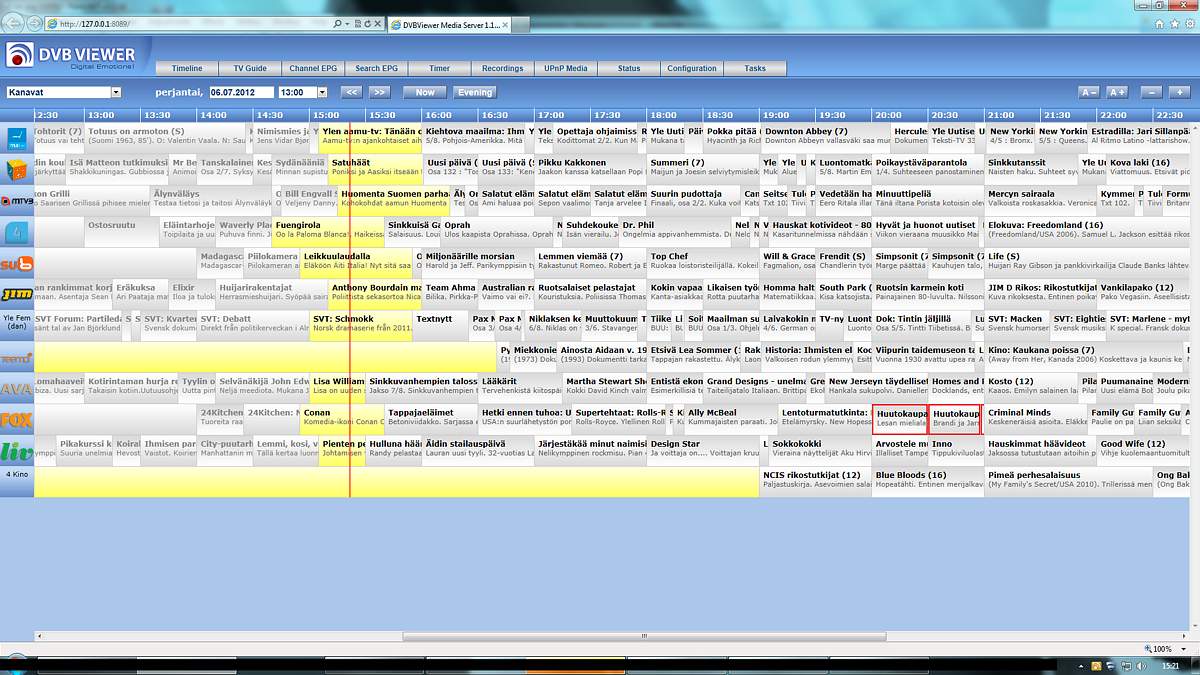1200x675 pixels.
Task: Select the Downton Abbey (7) programme
Action: (826, 136)
